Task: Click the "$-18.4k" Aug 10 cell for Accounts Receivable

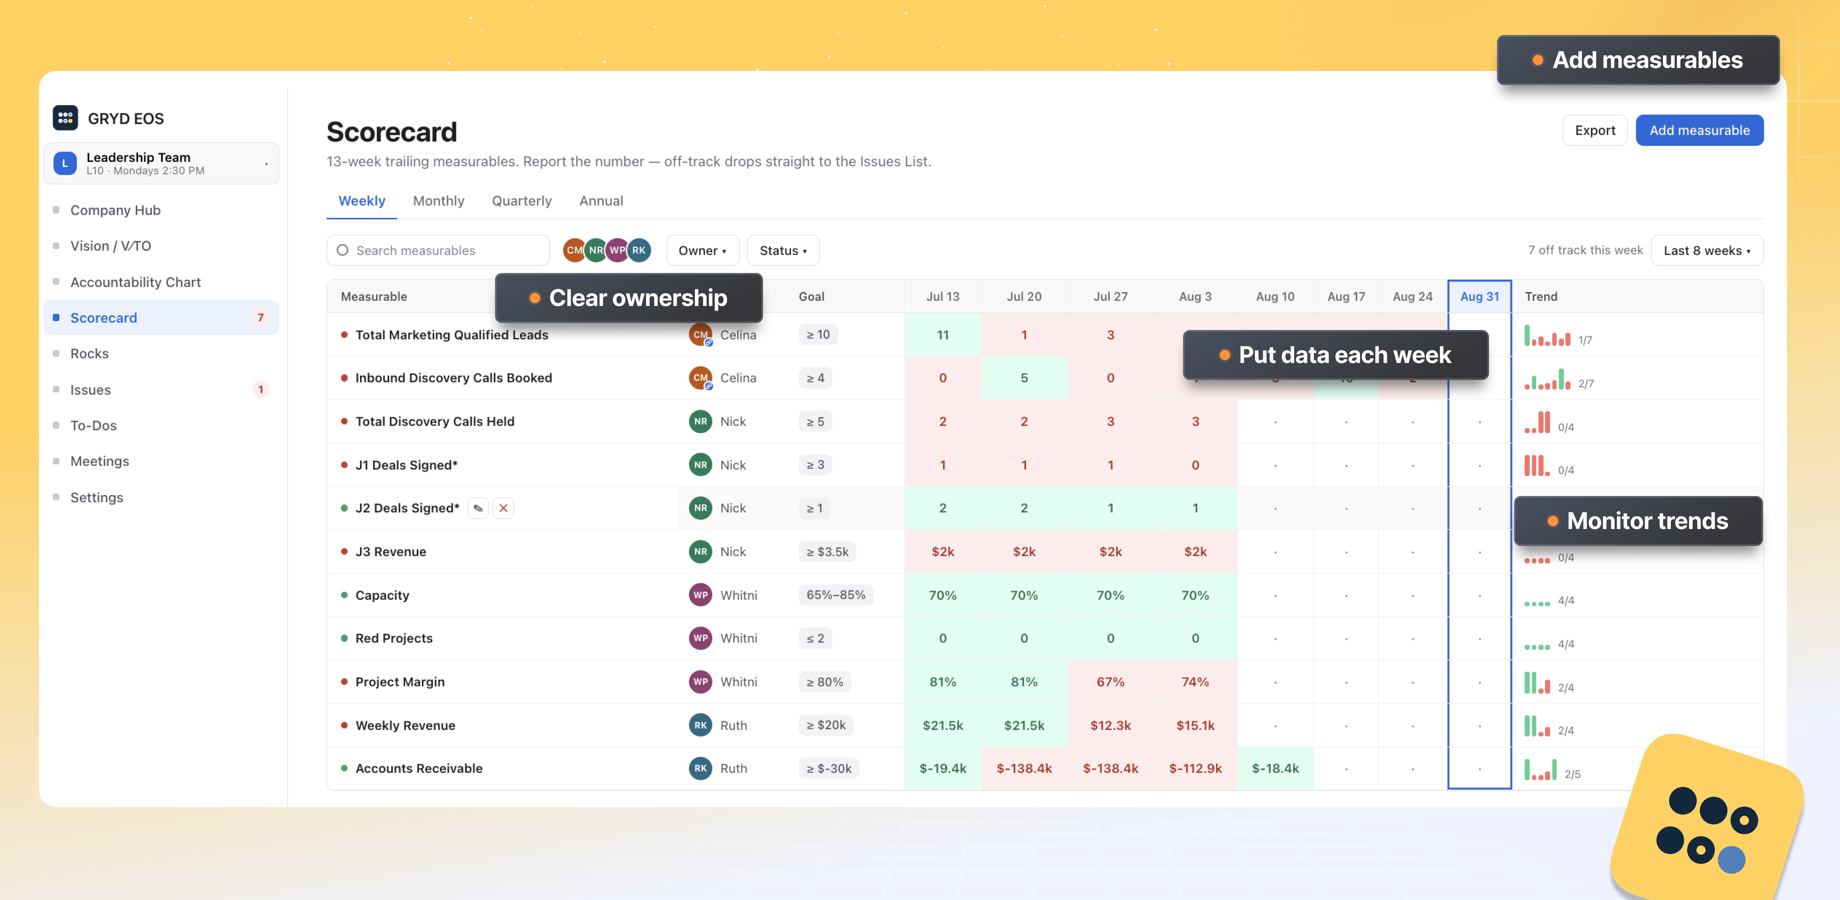Action: pyautogui.click(x=1275, y=768)
